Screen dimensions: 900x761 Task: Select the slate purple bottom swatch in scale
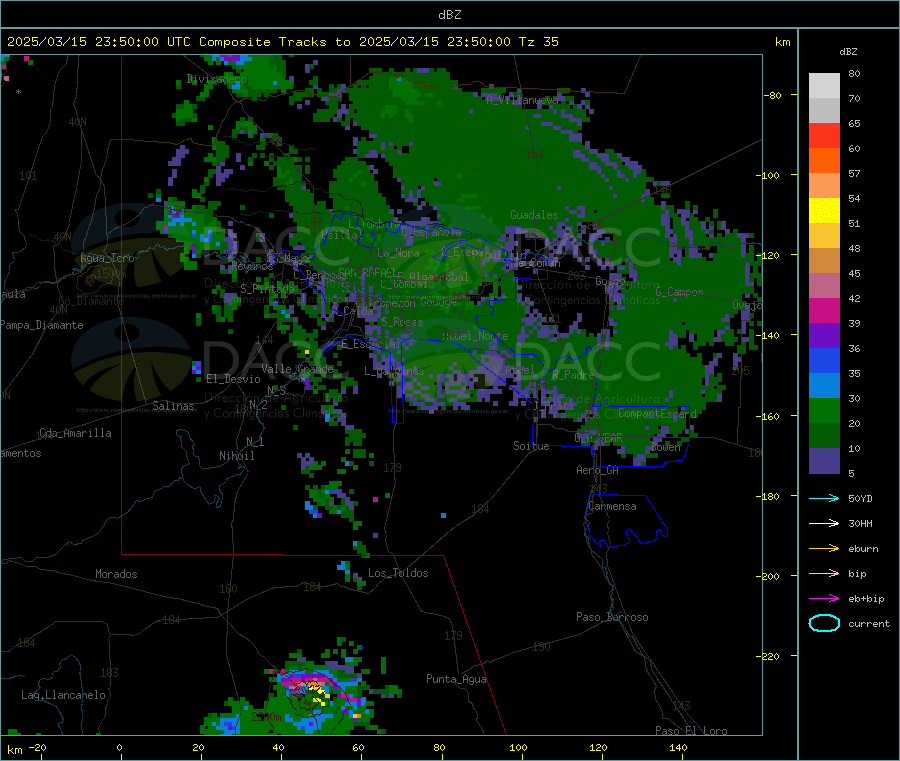(824, 461)
